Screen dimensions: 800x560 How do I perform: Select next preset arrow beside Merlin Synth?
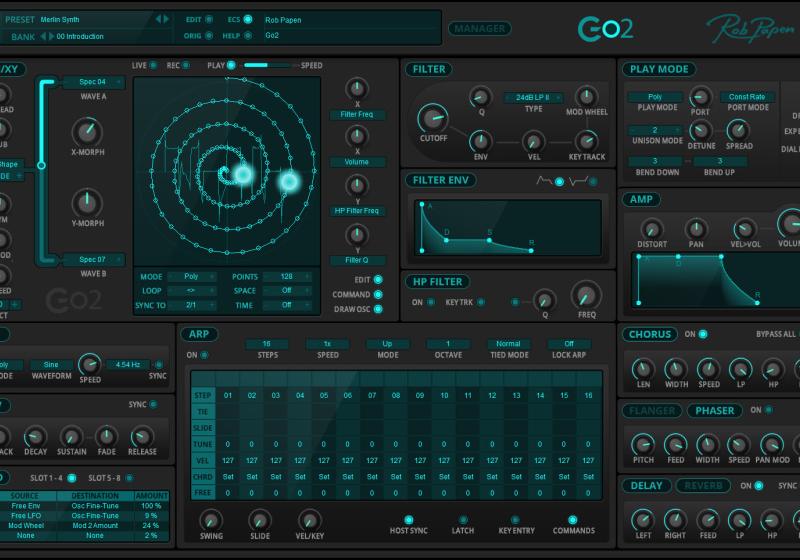tap(166, 19)
